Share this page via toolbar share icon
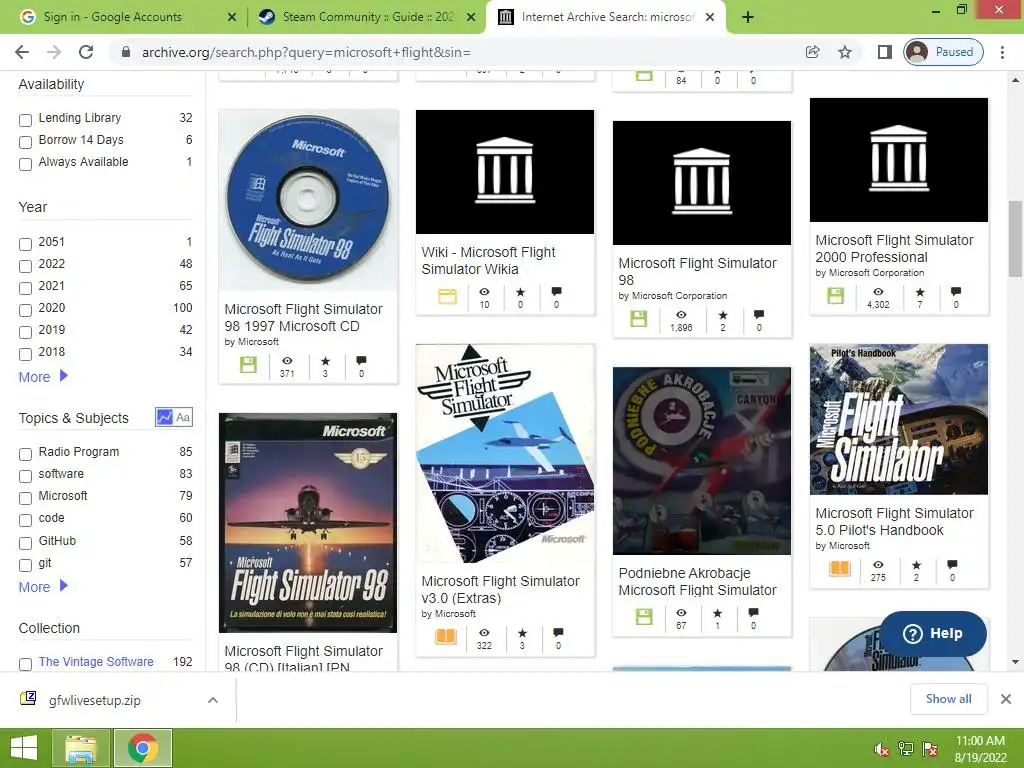Screen dimensions: 1024x768 [x=812, y=52]
